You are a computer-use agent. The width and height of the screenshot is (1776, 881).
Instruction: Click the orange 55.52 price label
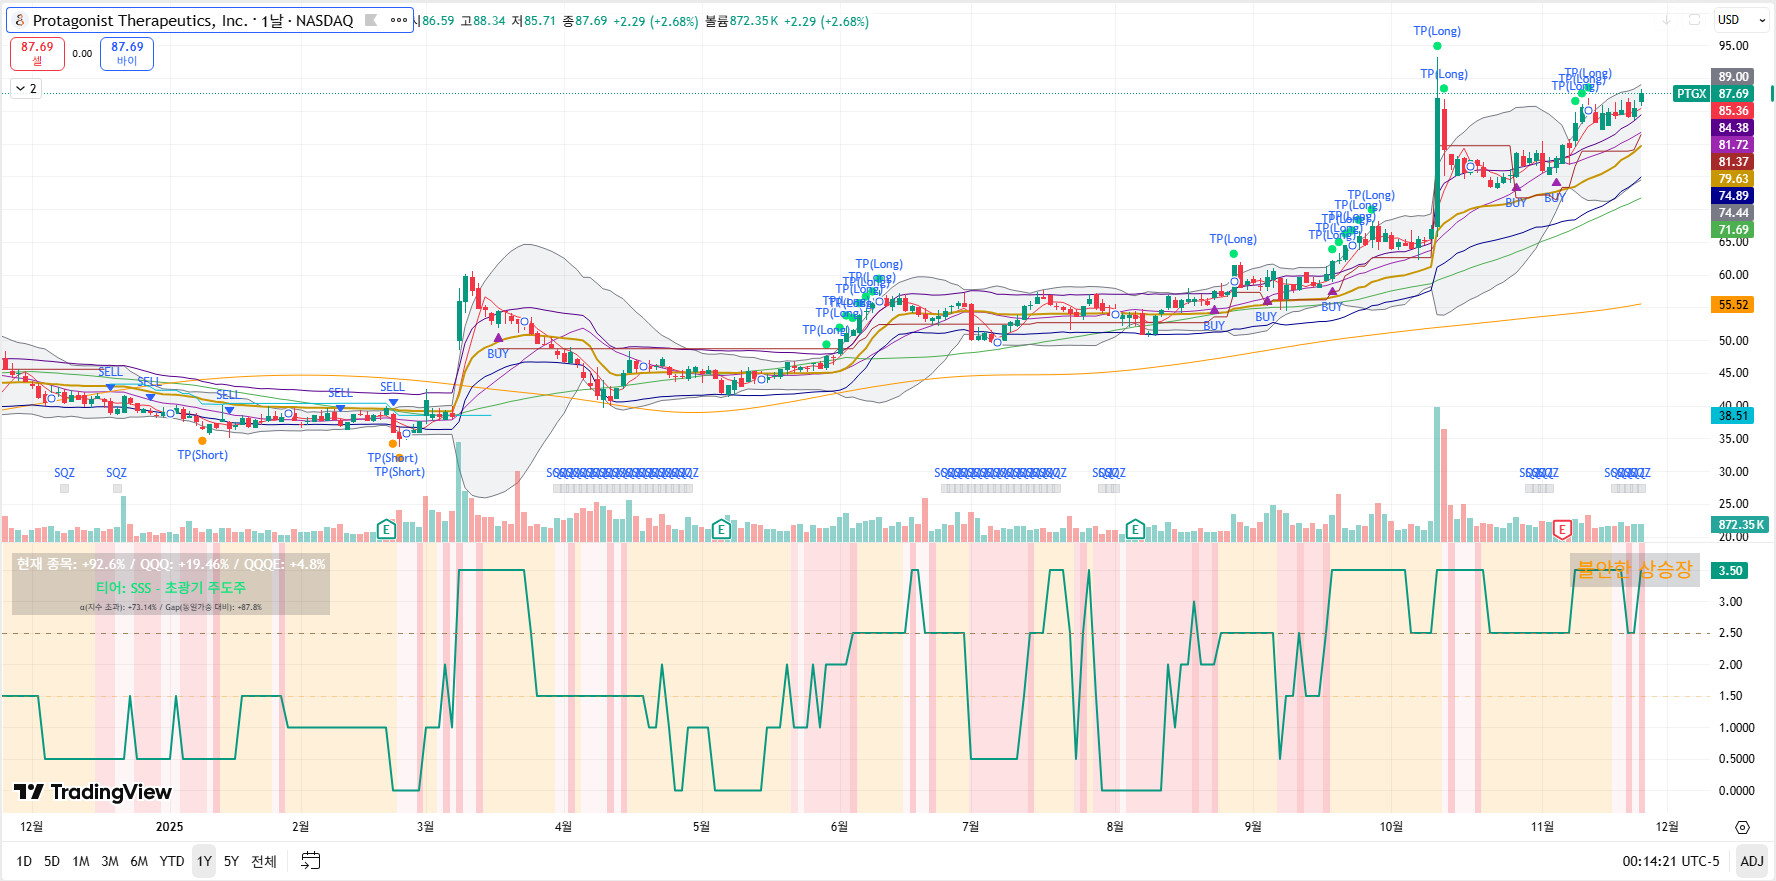pyautogui.click(x=1733, y=305)
